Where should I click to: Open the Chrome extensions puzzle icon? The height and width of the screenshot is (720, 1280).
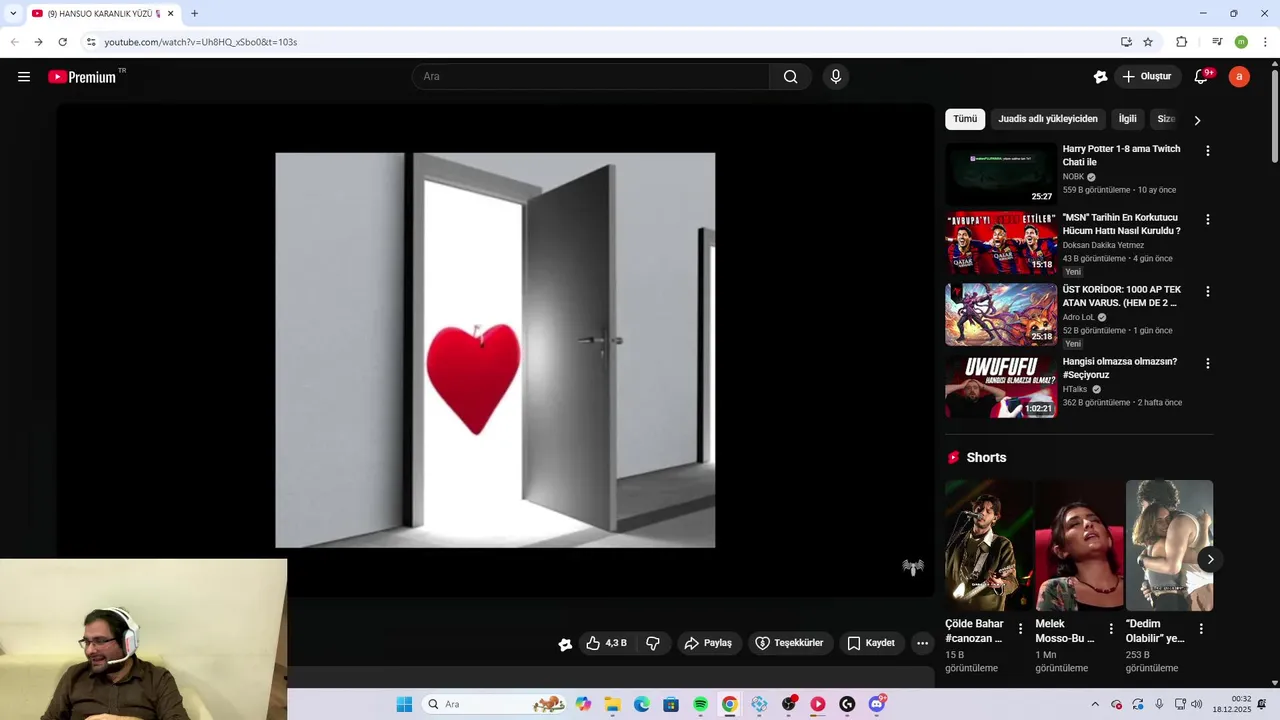[x=1181, y=42]
